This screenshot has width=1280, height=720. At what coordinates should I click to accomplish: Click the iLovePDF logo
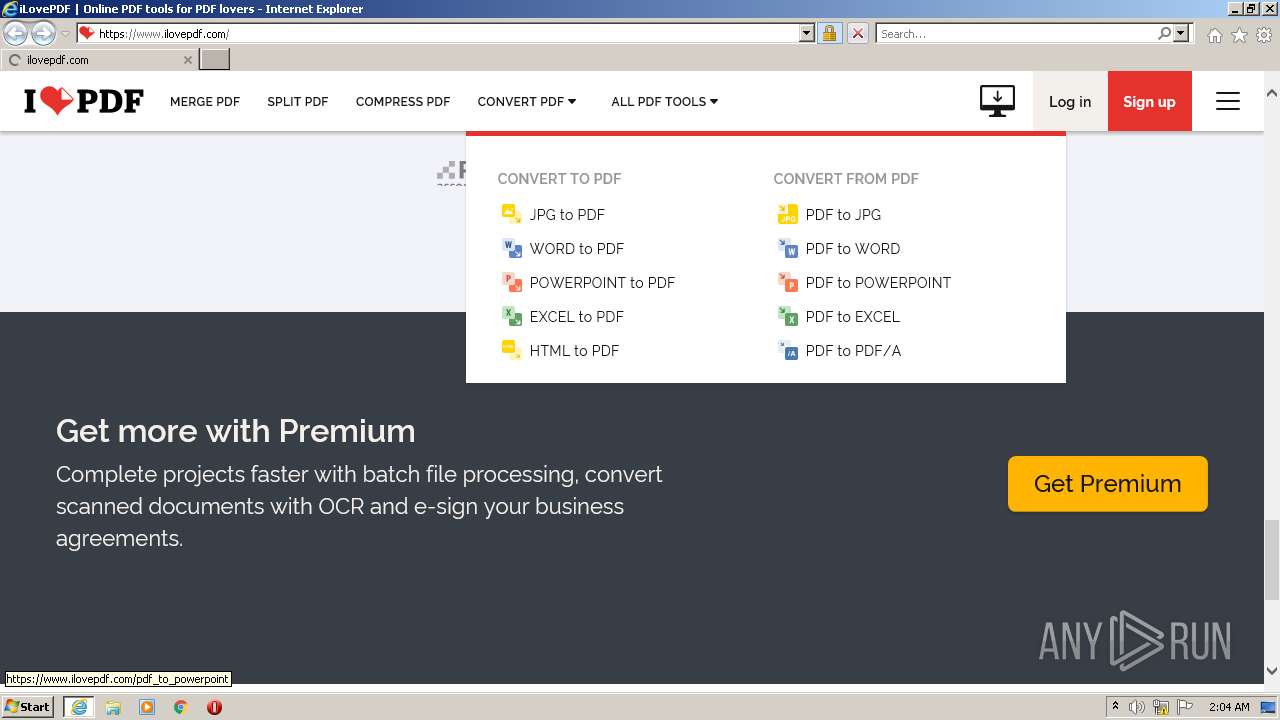84,101
